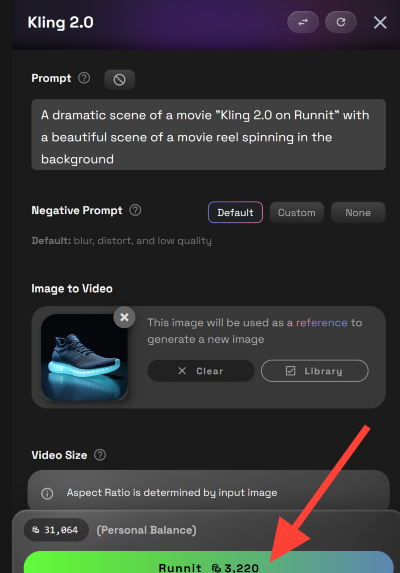Click "Aspect Ratio is determined by input image" text
The width and height of the screenshot is (400, 573).
172,493
